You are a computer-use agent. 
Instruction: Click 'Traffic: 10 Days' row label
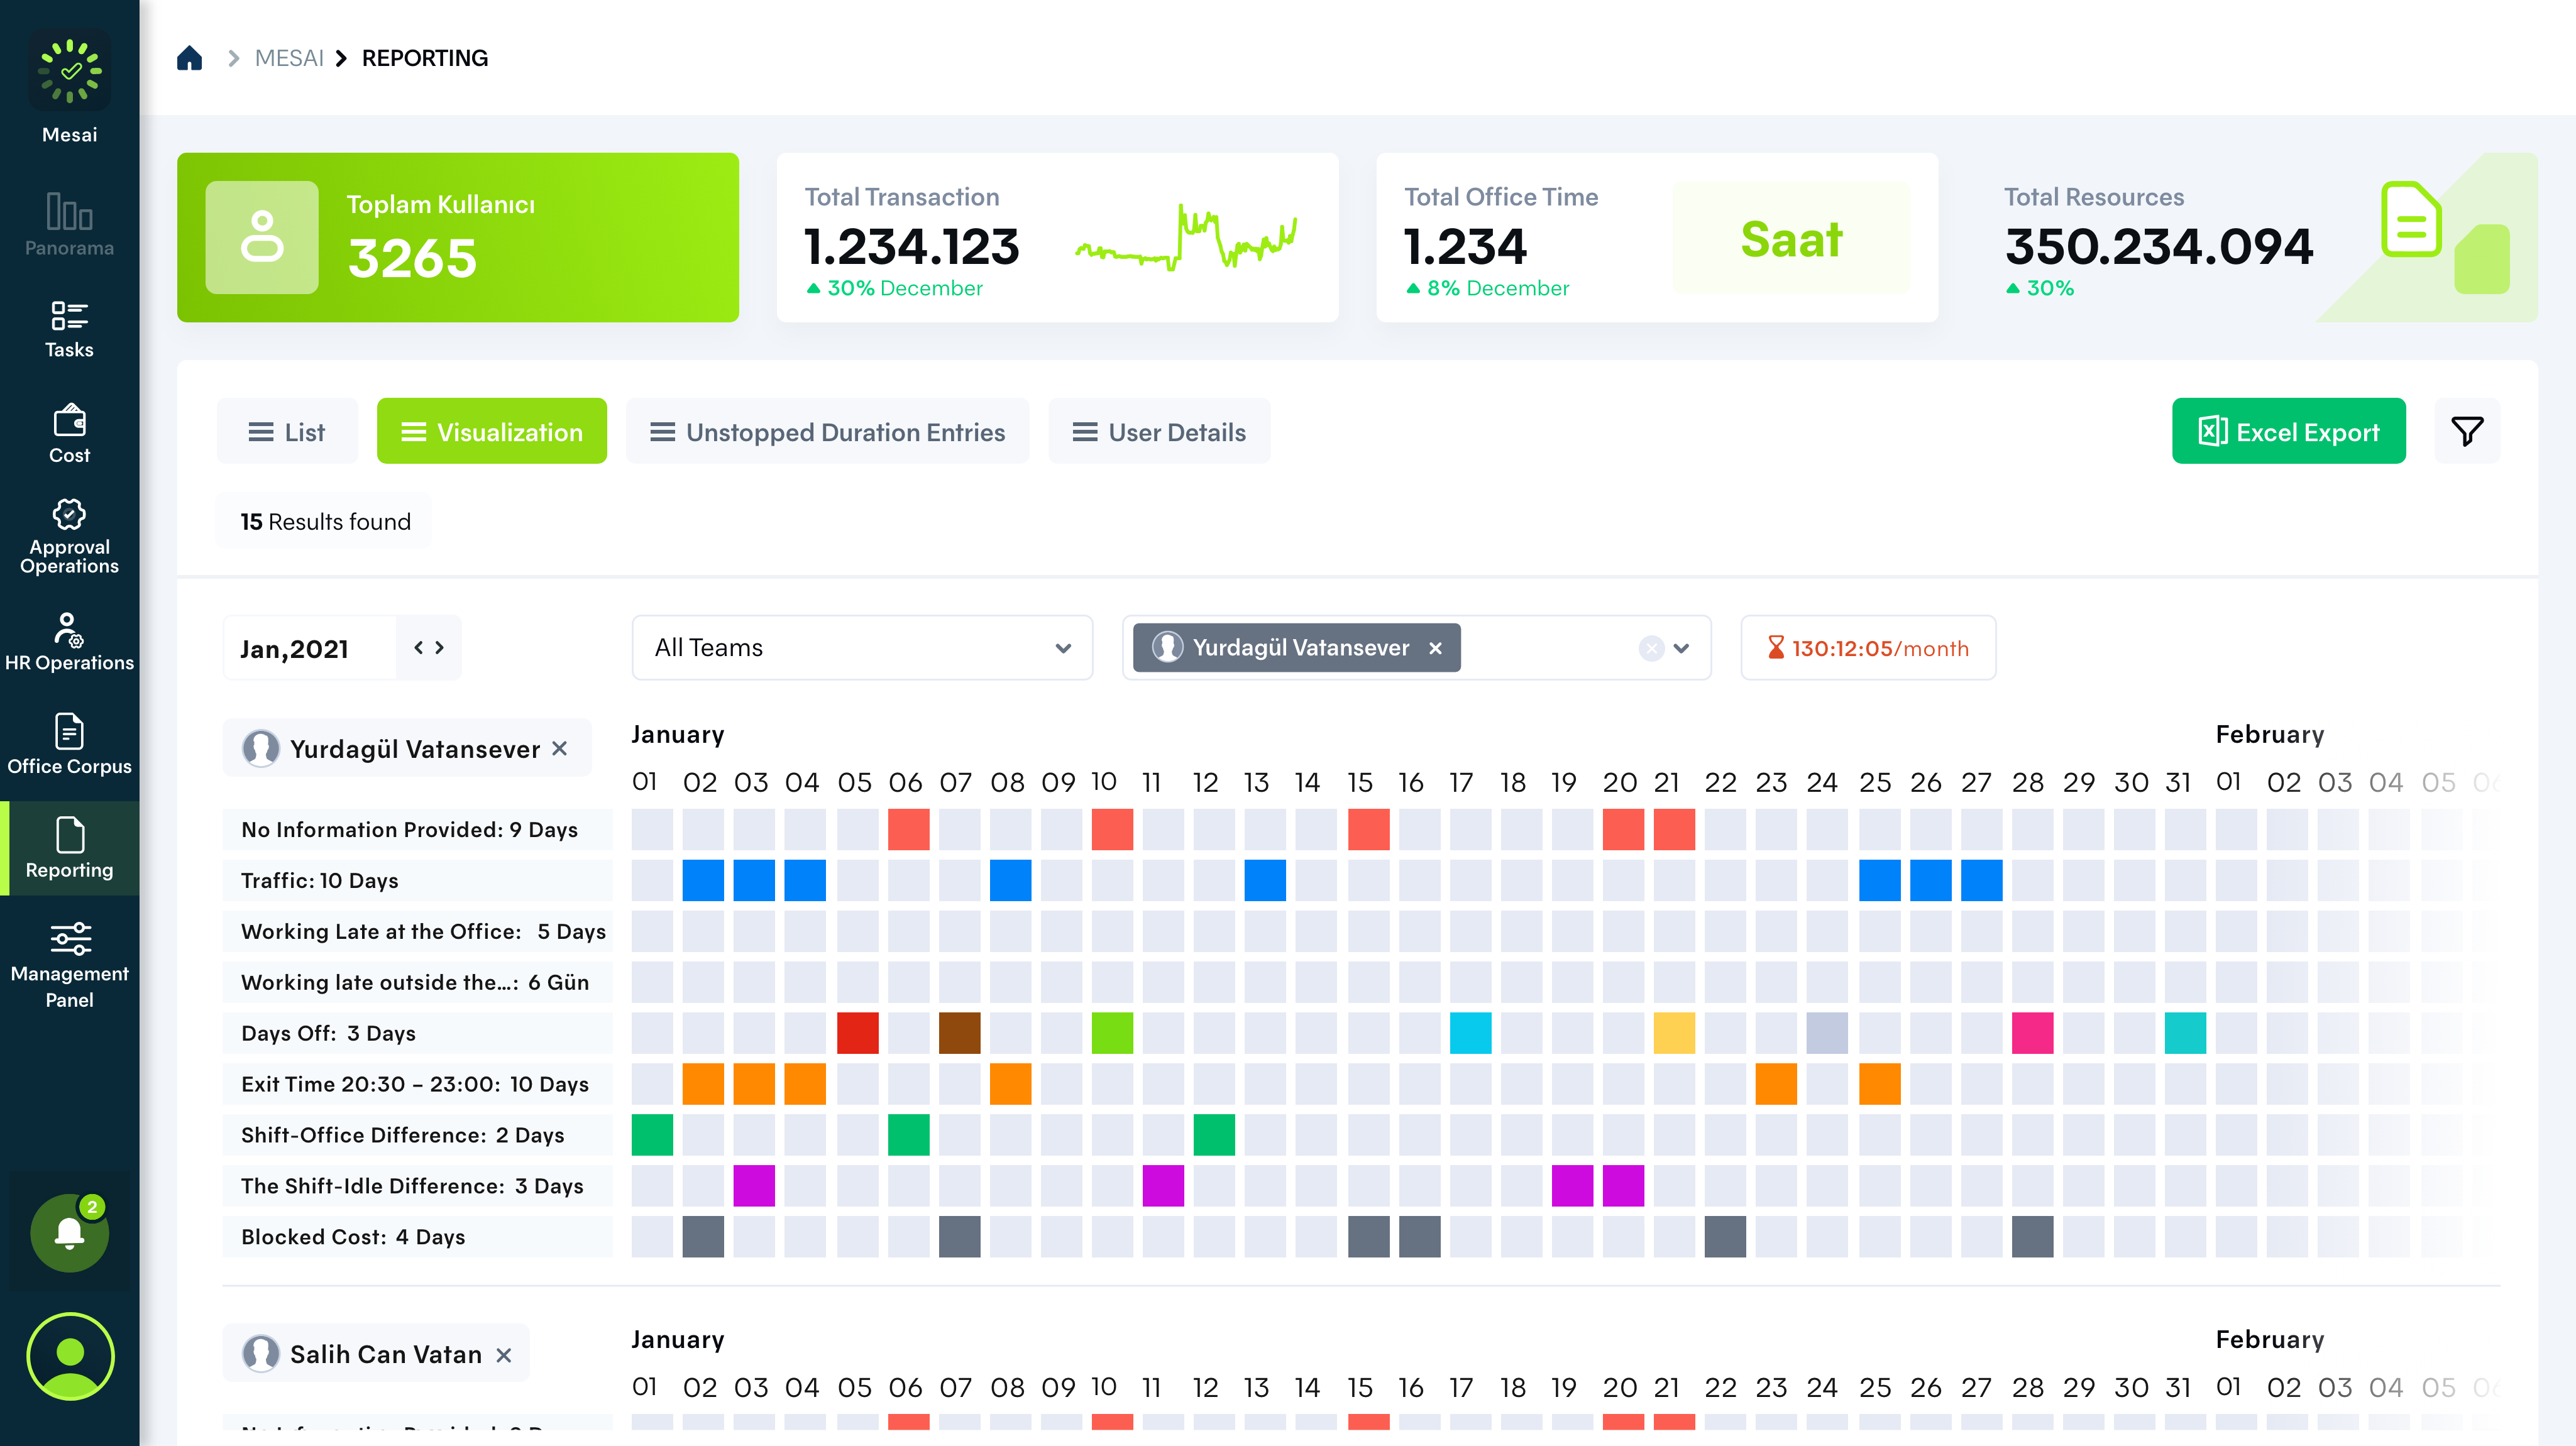click(418, 880)
